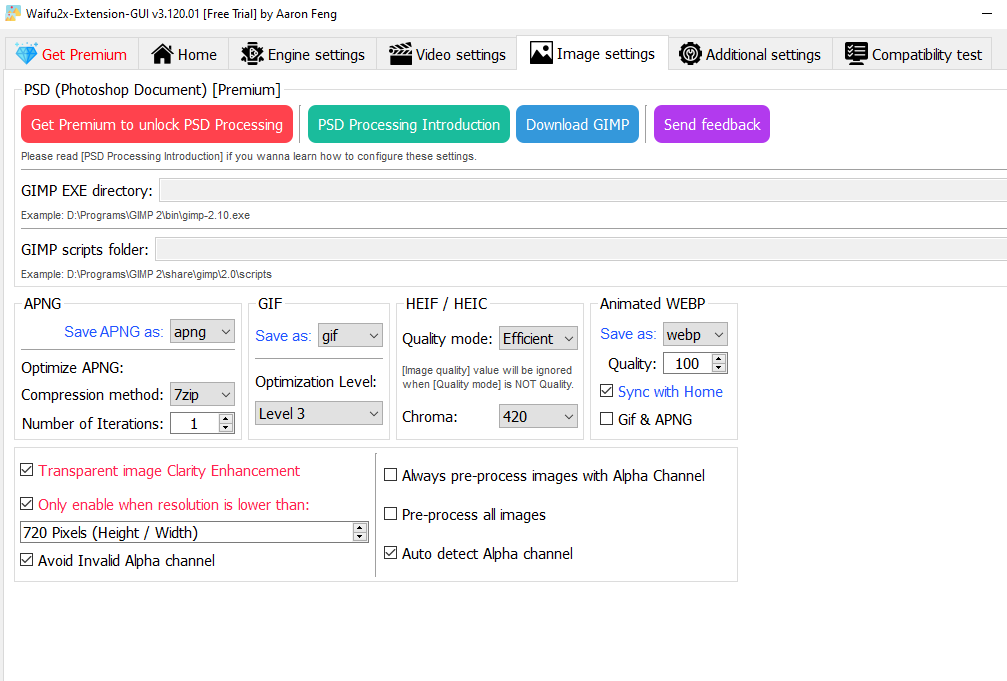
Task: Click Get Premium to unlock PSD Processing
Action: 157,124
